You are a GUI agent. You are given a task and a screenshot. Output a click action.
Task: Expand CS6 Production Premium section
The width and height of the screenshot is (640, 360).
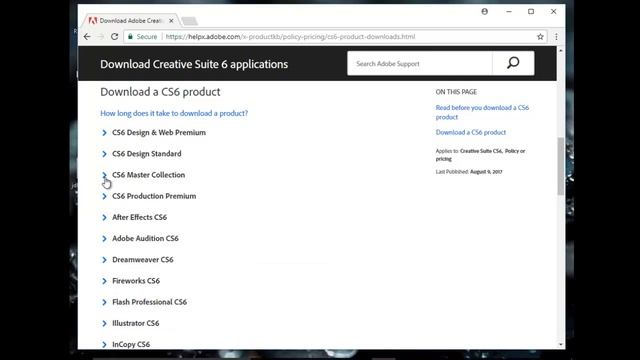[149, 196]
